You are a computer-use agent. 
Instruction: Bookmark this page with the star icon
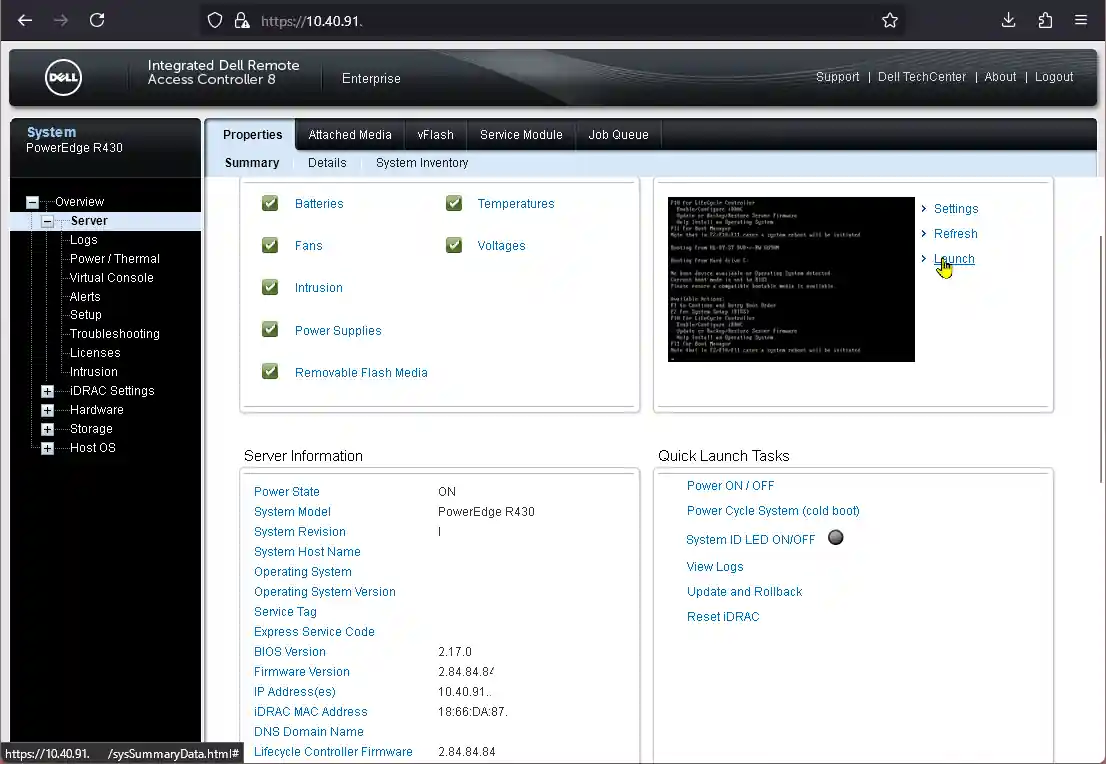click(x=890, y=20)
